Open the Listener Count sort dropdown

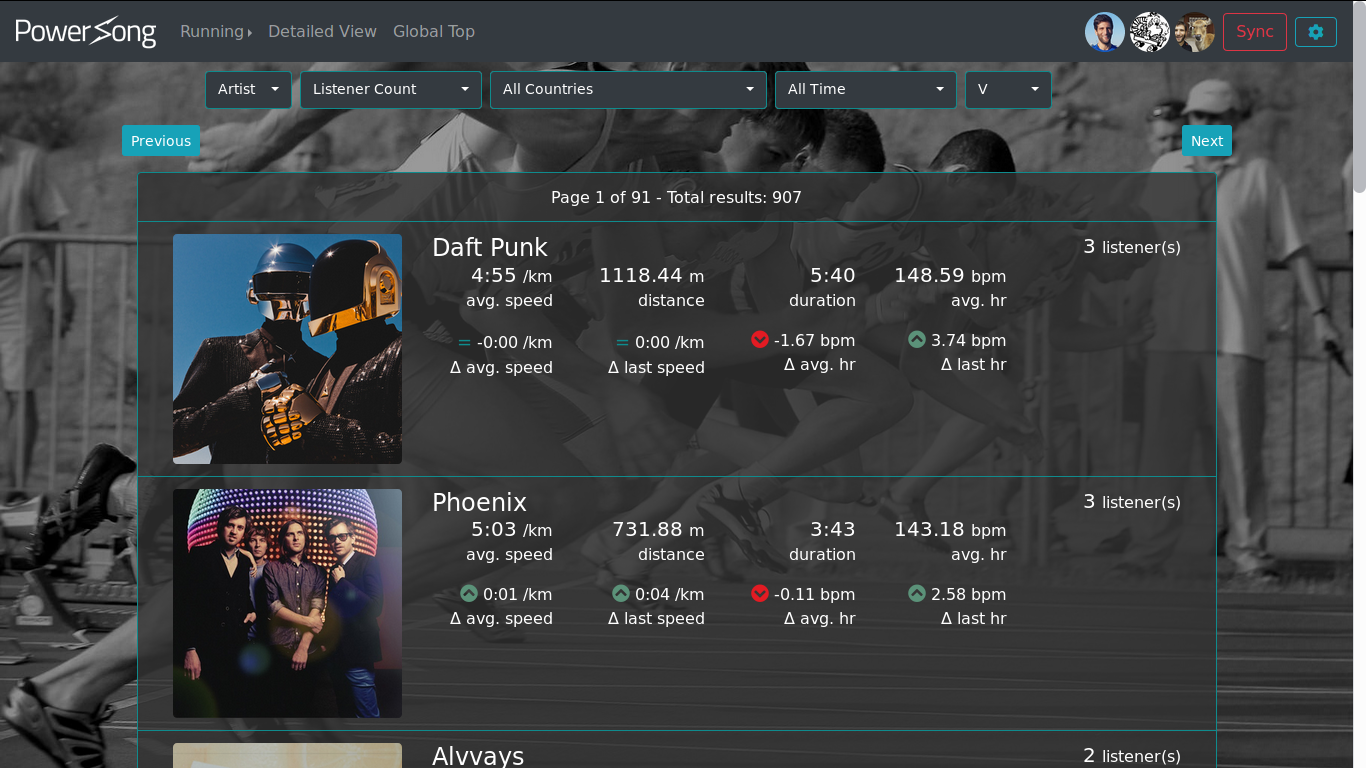[391, 89]
